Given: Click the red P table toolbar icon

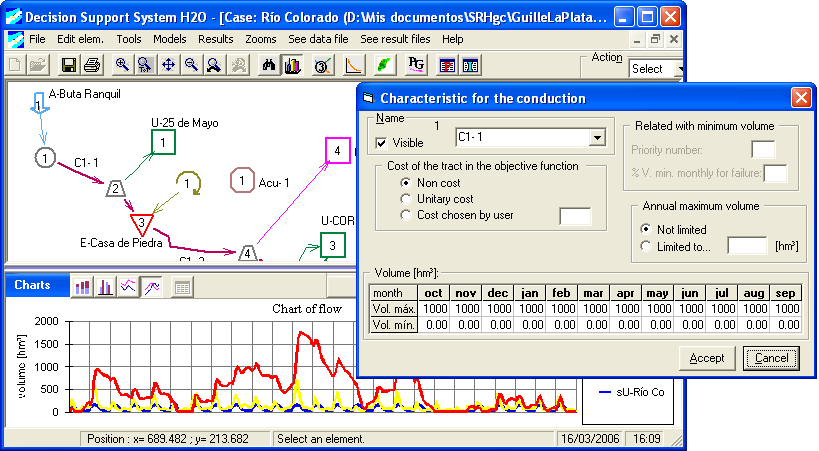Looking at the screenshot, I should coord(447,65).
